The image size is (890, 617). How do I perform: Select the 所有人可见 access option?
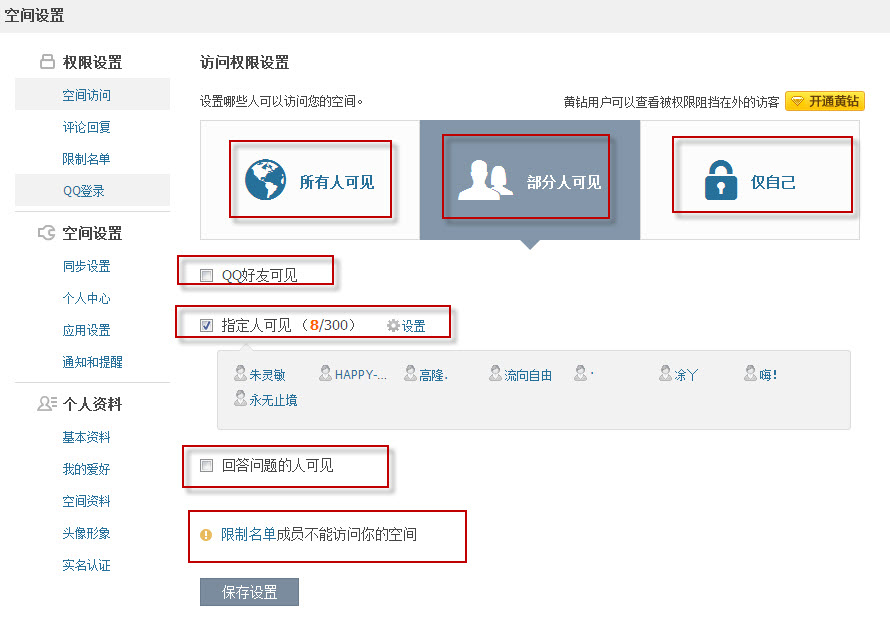(x=310, y=180)
